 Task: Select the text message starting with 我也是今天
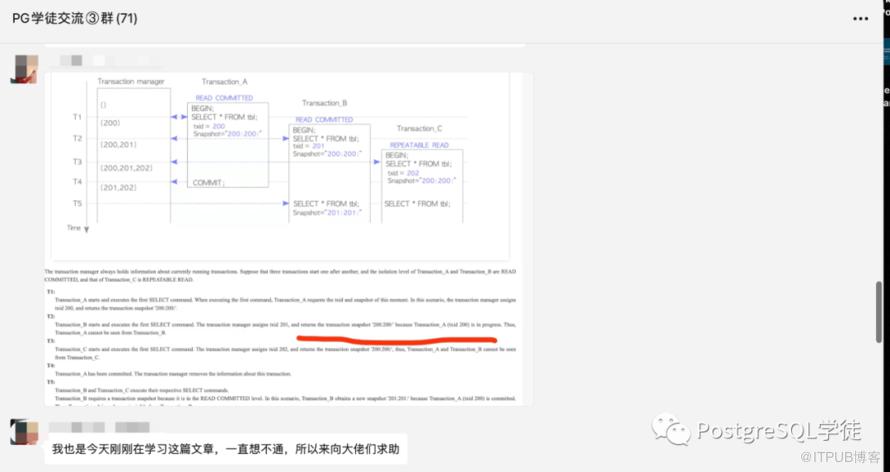225,450
